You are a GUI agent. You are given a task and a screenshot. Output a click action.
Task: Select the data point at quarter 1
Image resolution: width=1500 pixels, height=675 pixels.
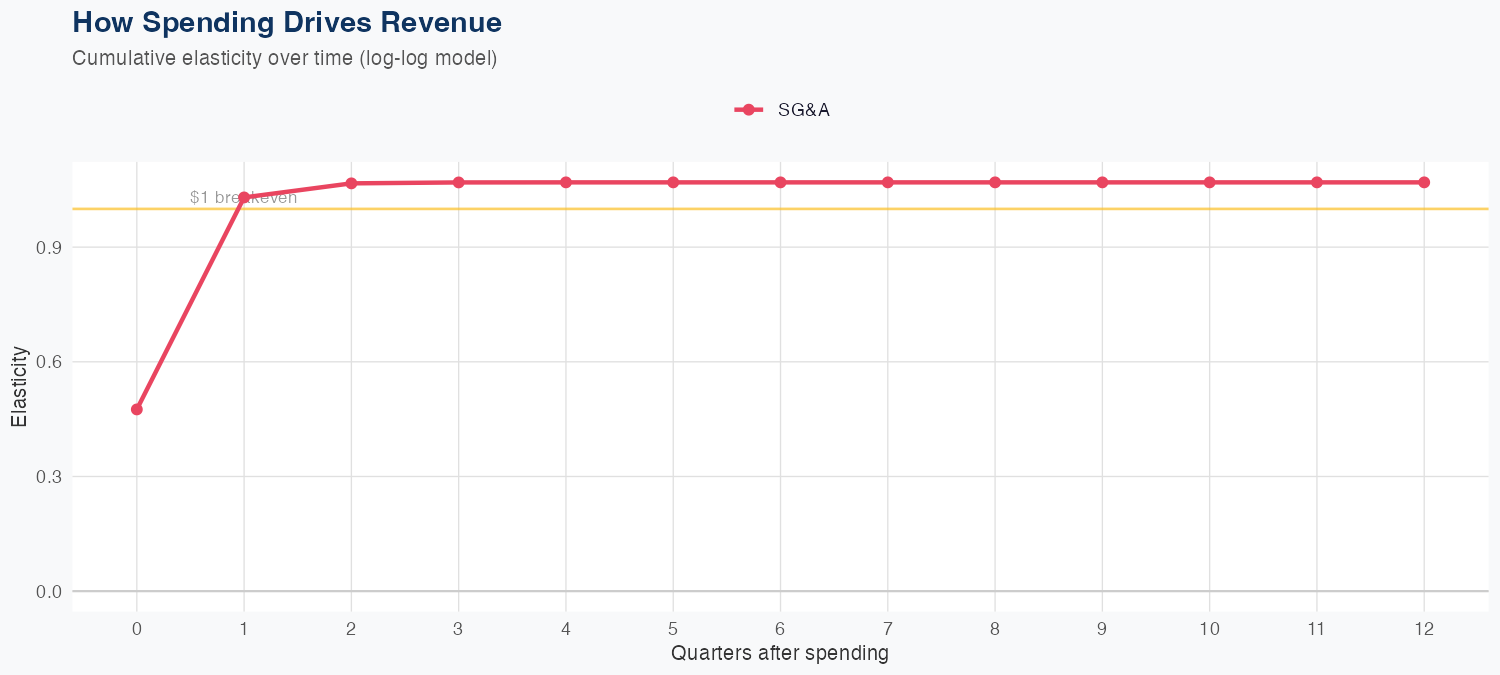click(x=244, y=197)
